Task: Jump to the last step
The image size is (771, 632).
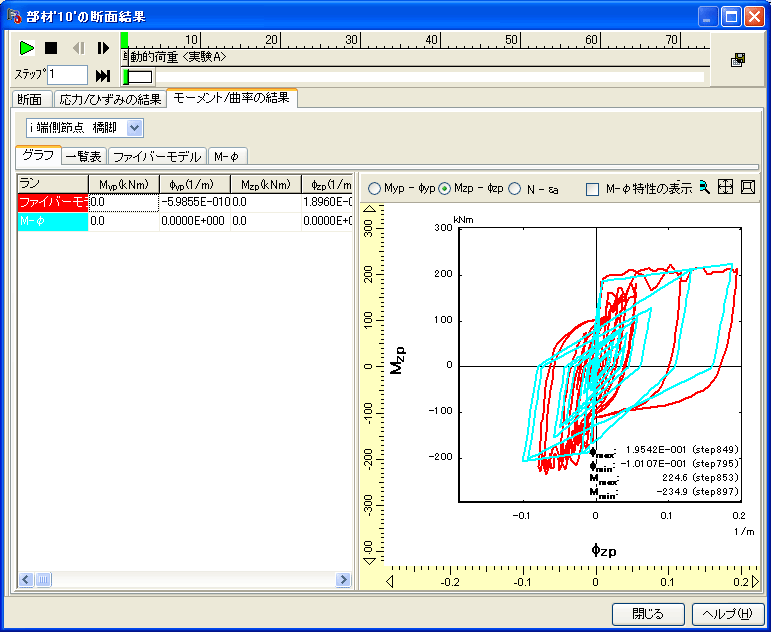Action: (103, 76)
